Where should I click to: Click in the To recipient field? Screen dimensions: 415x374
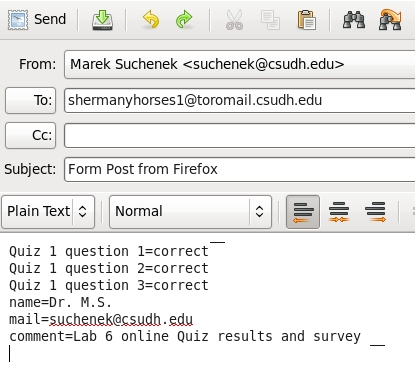point(239,100)
